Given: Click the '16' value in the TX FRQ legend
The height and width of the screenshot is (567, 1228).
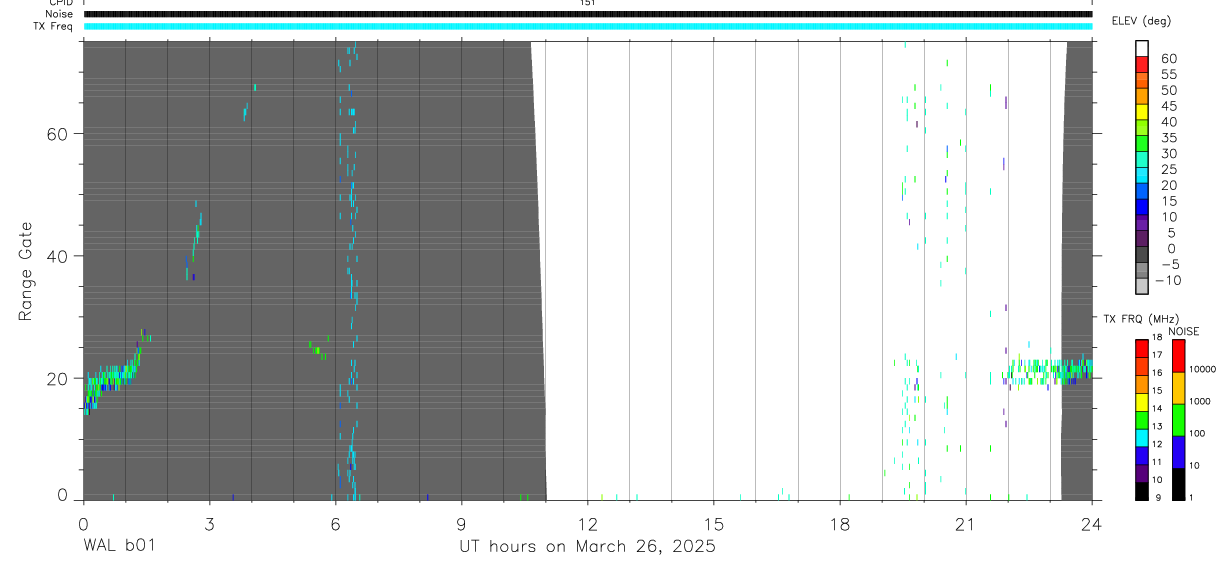Looking at the screenshot, I should [1157, 372].
